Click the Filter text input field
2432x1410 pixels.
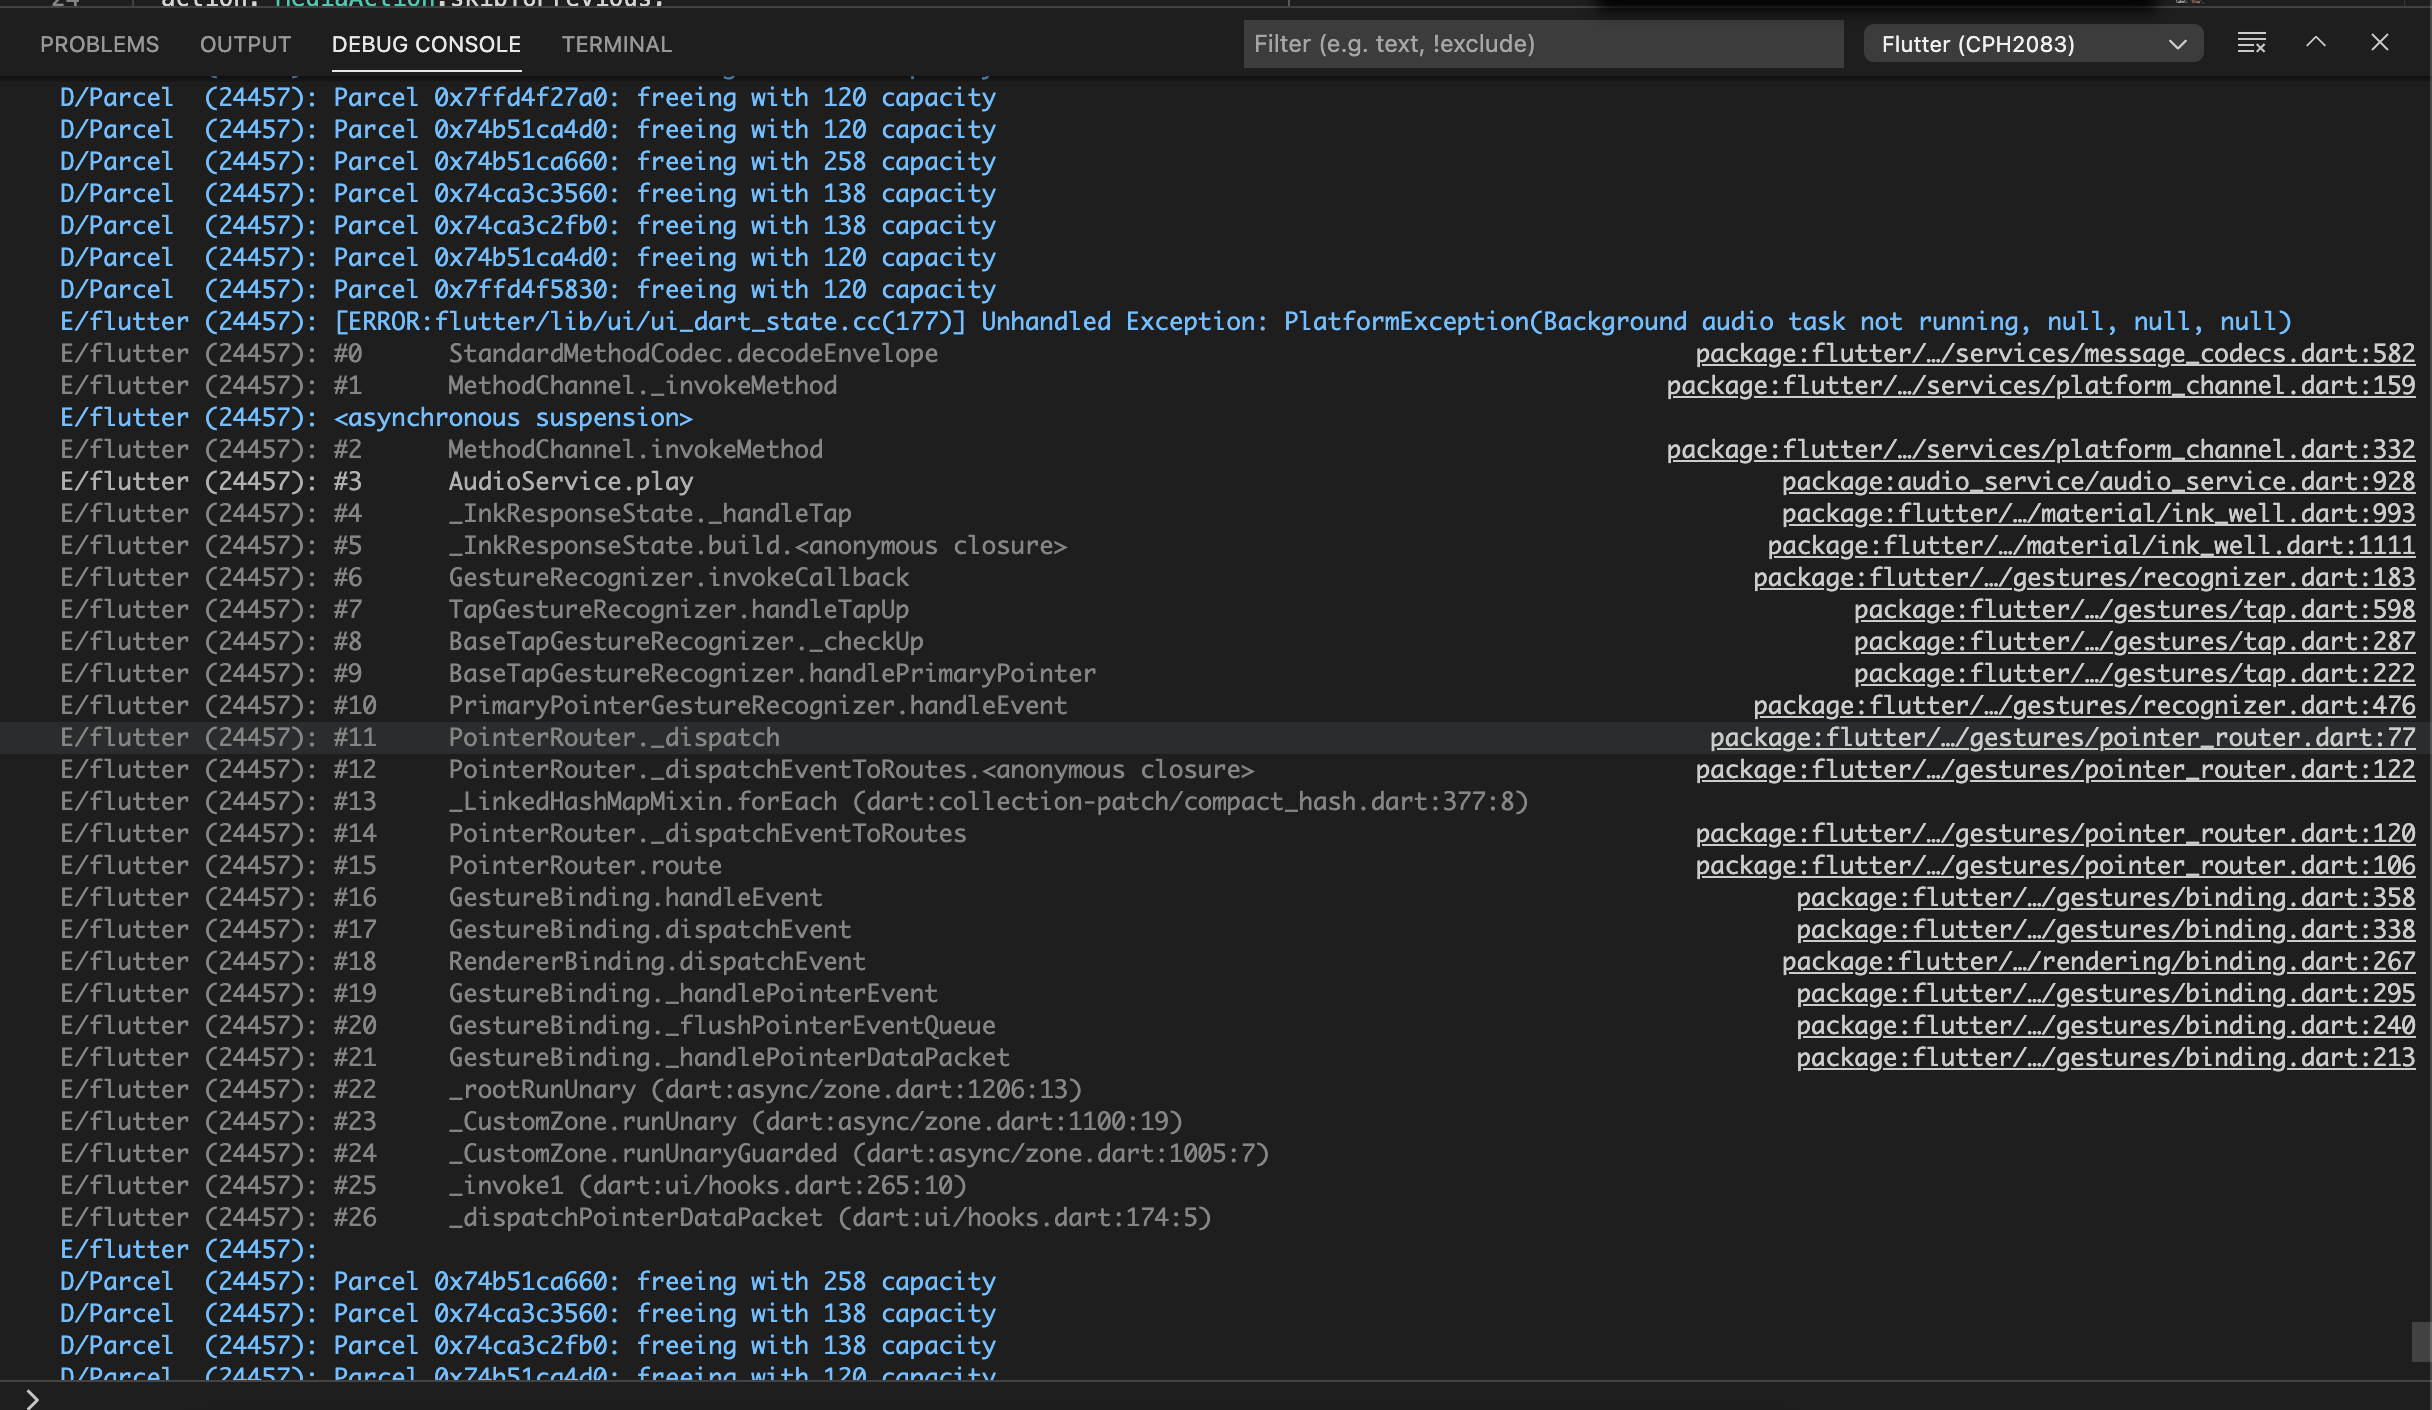pos(1544,43)
